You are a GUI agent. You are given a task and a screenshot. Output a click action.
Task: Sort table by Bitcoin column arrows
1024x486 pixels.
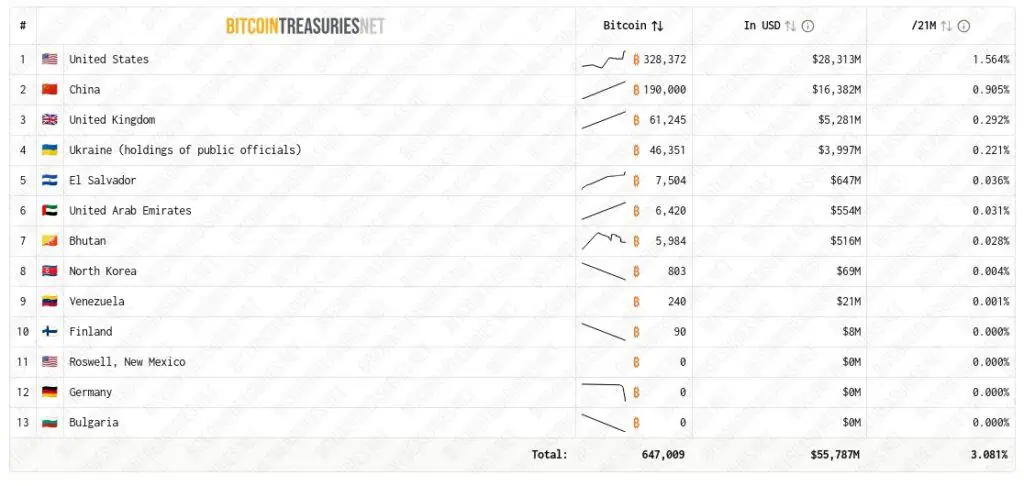[x=657, y=26]
